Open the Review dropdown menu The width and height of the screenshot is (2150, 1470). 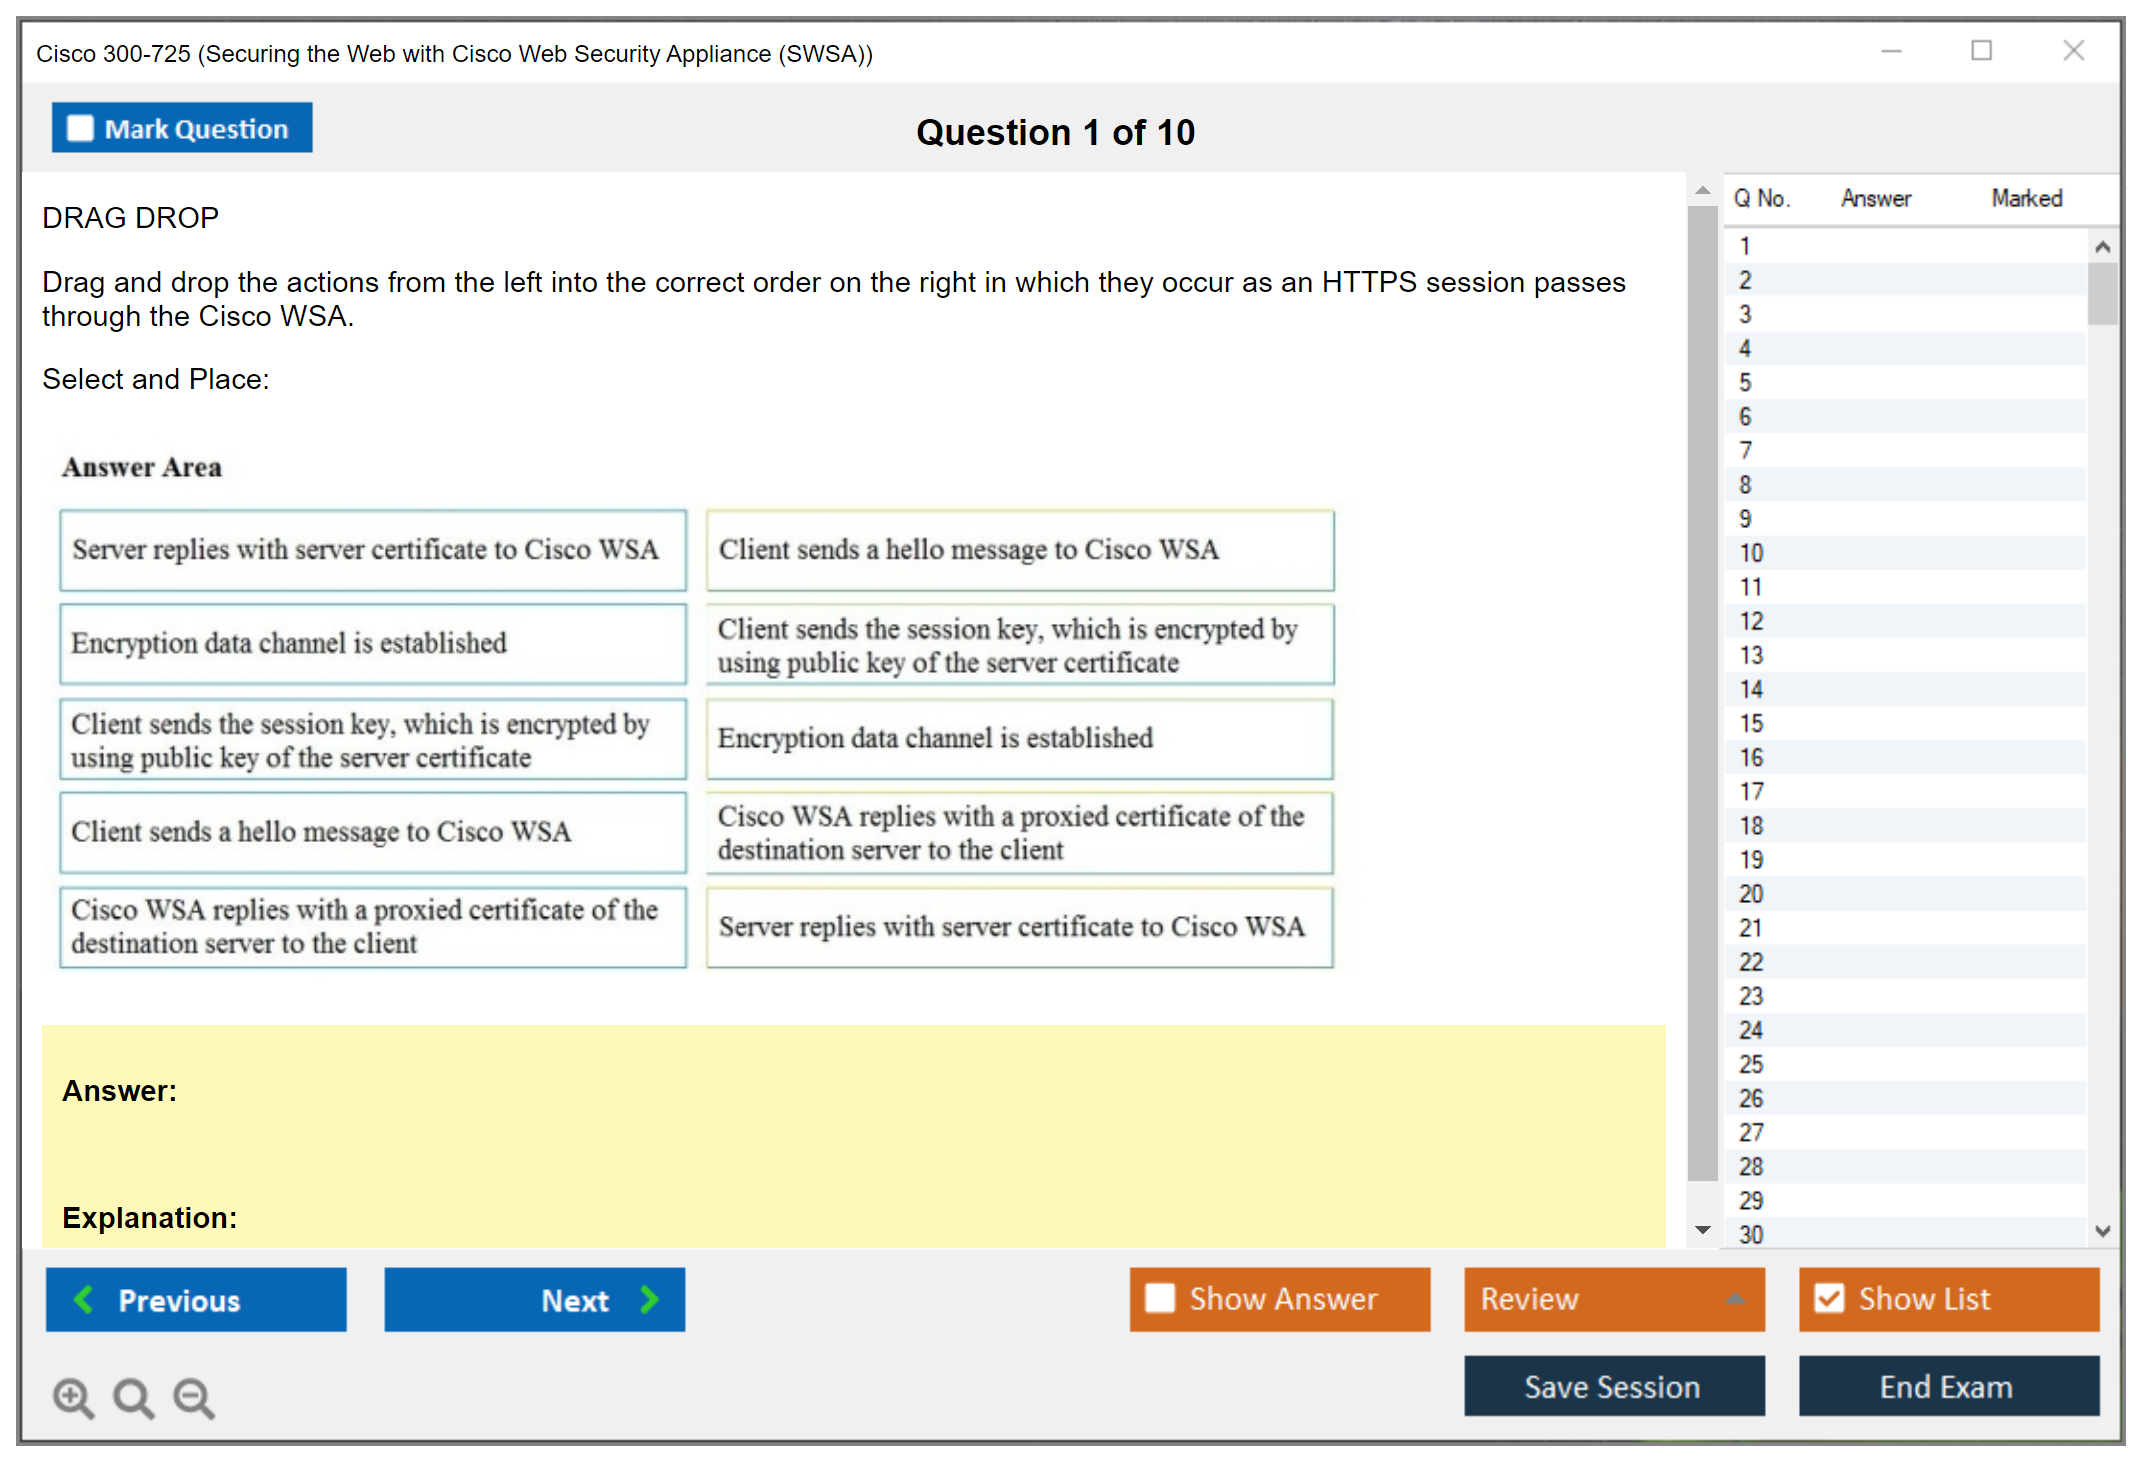1735,1299
